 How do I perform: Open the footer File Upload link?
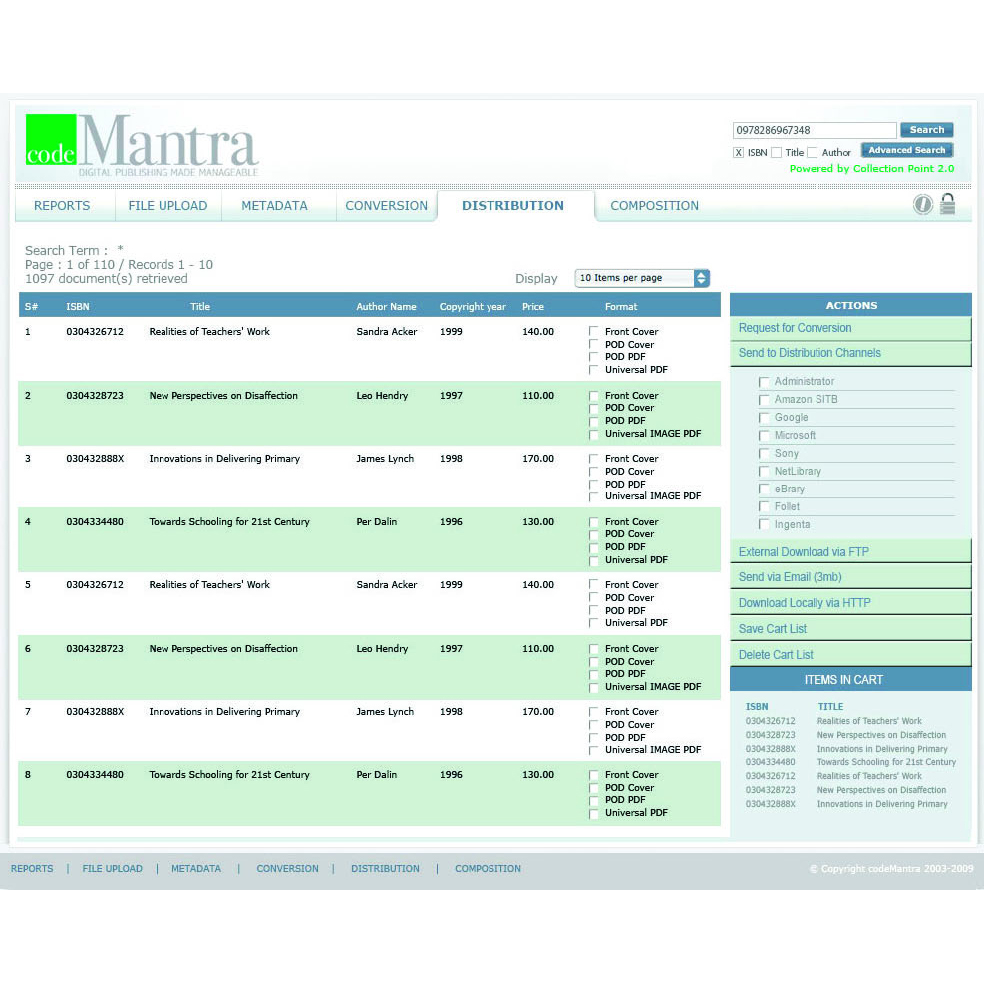tap(112, 869)
